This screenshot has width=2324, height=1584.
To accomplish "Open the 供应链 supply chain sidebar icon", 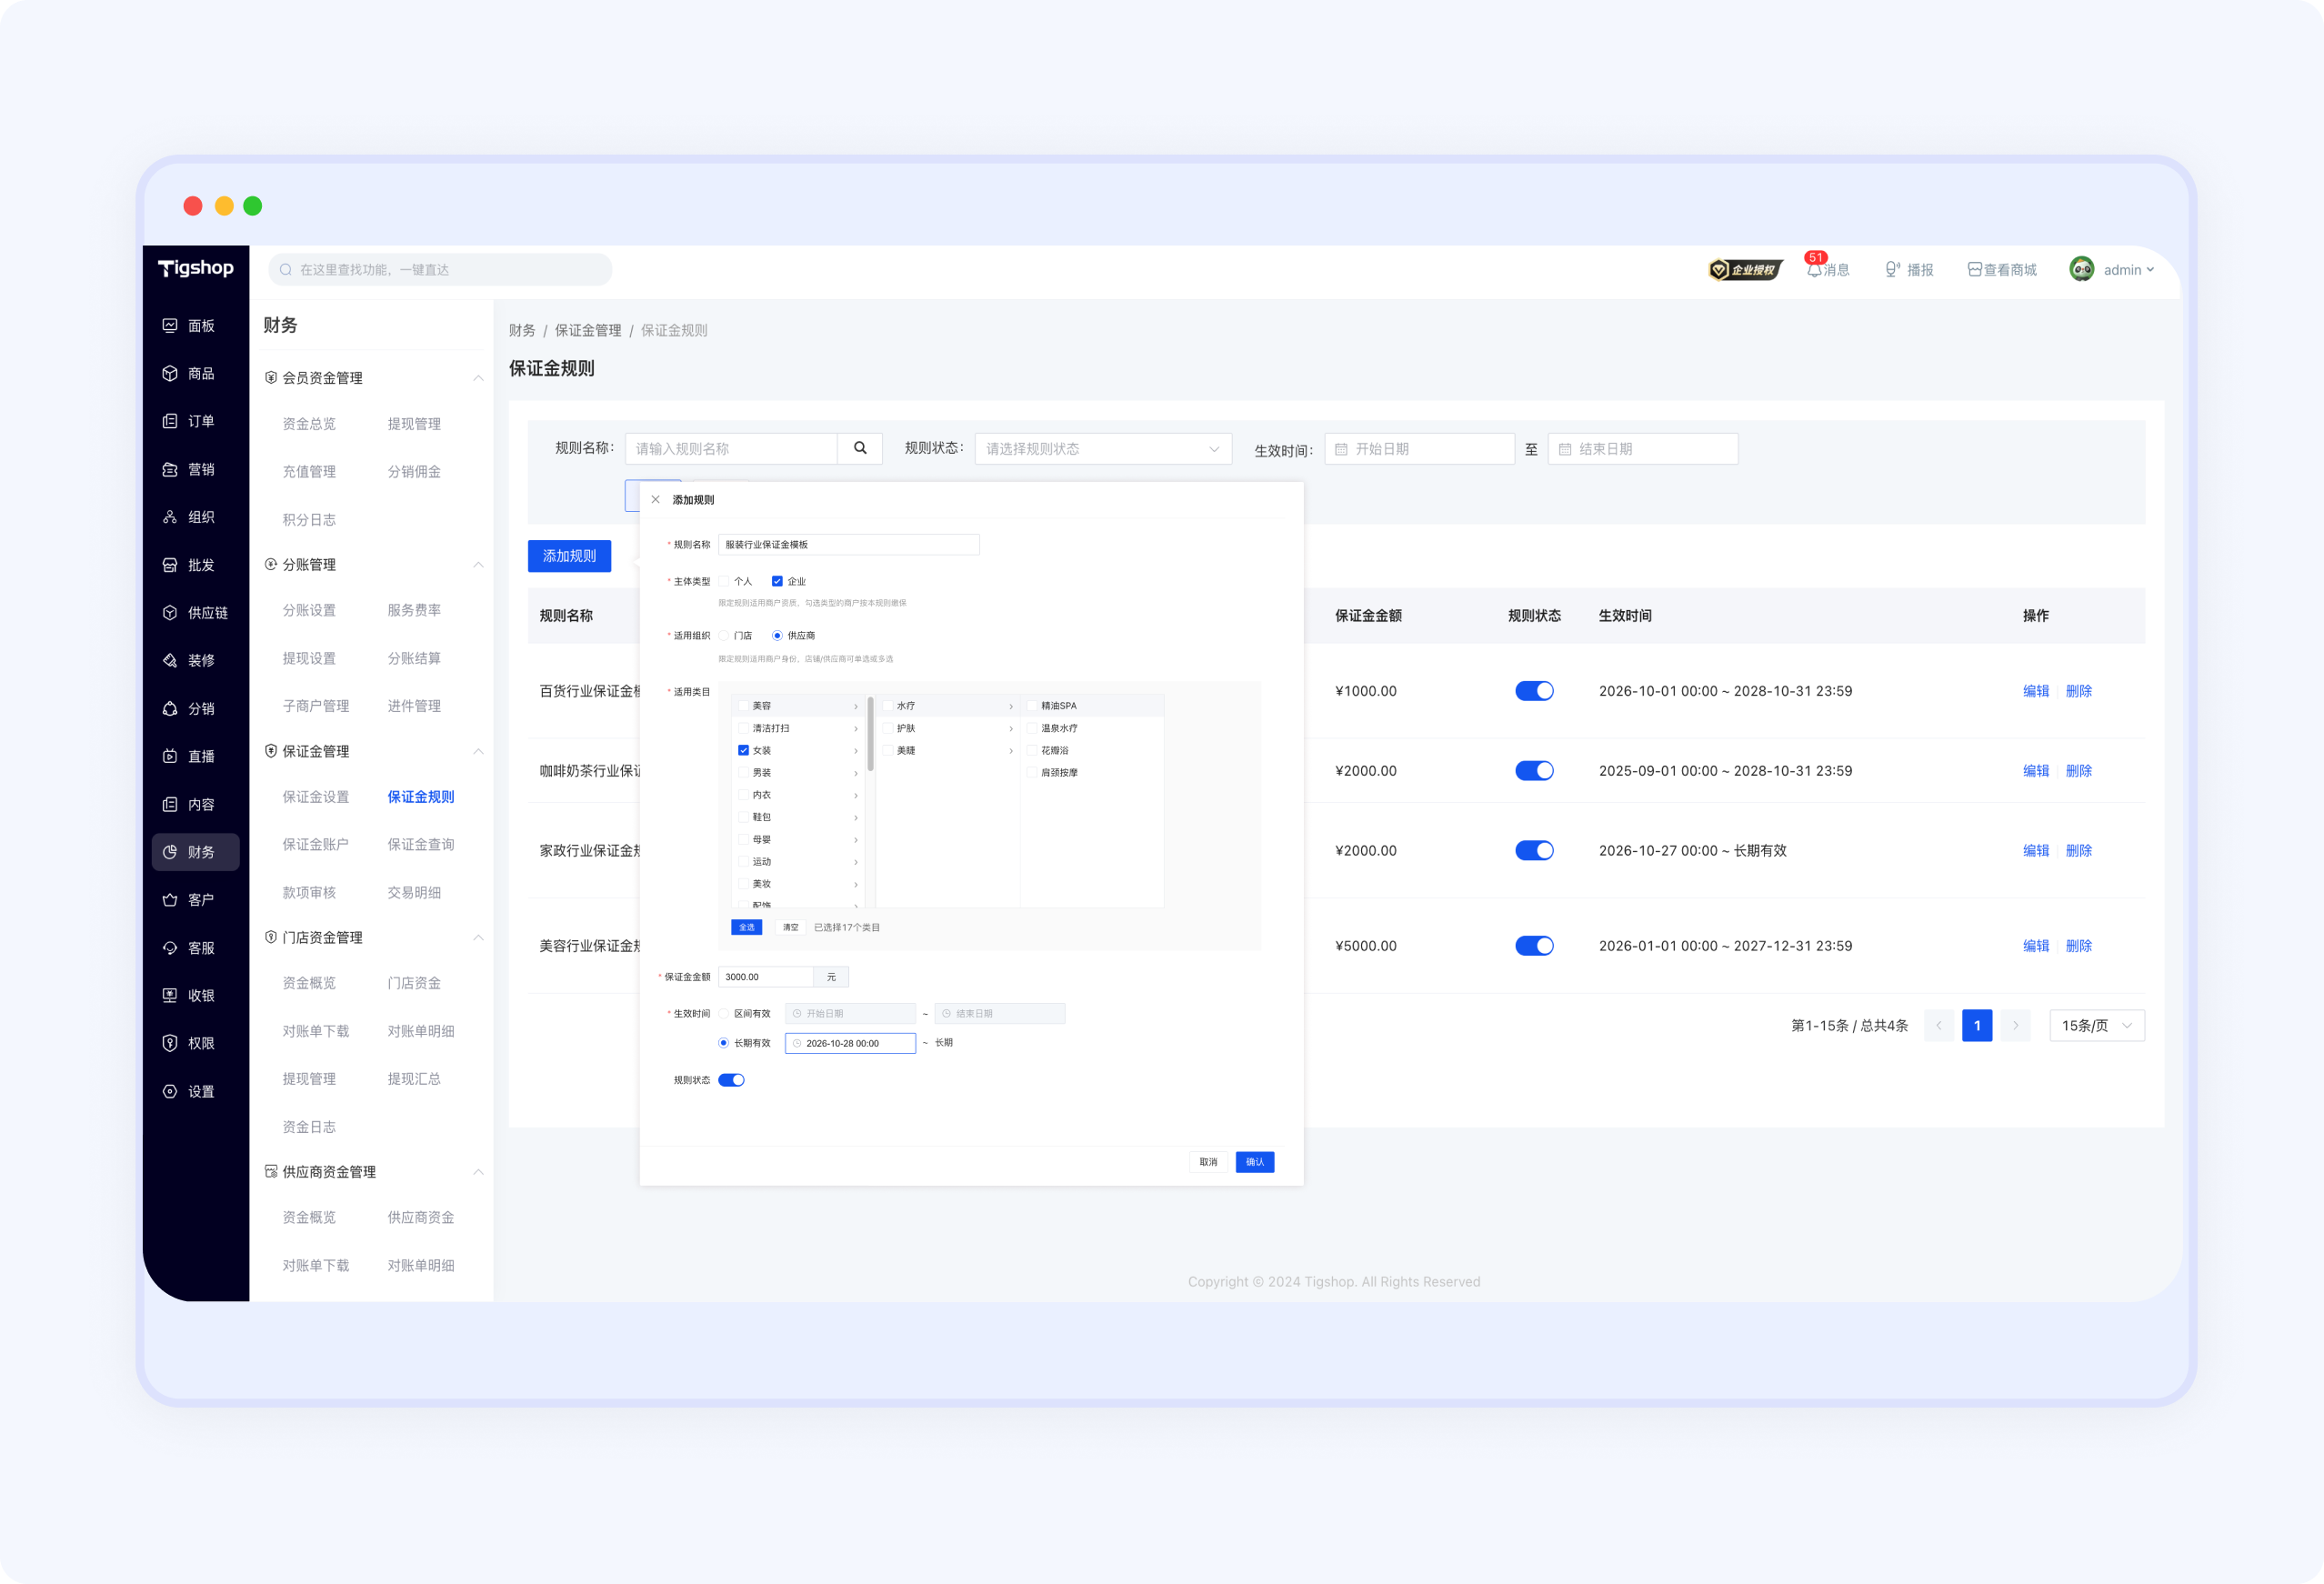I will click(170, 613).
